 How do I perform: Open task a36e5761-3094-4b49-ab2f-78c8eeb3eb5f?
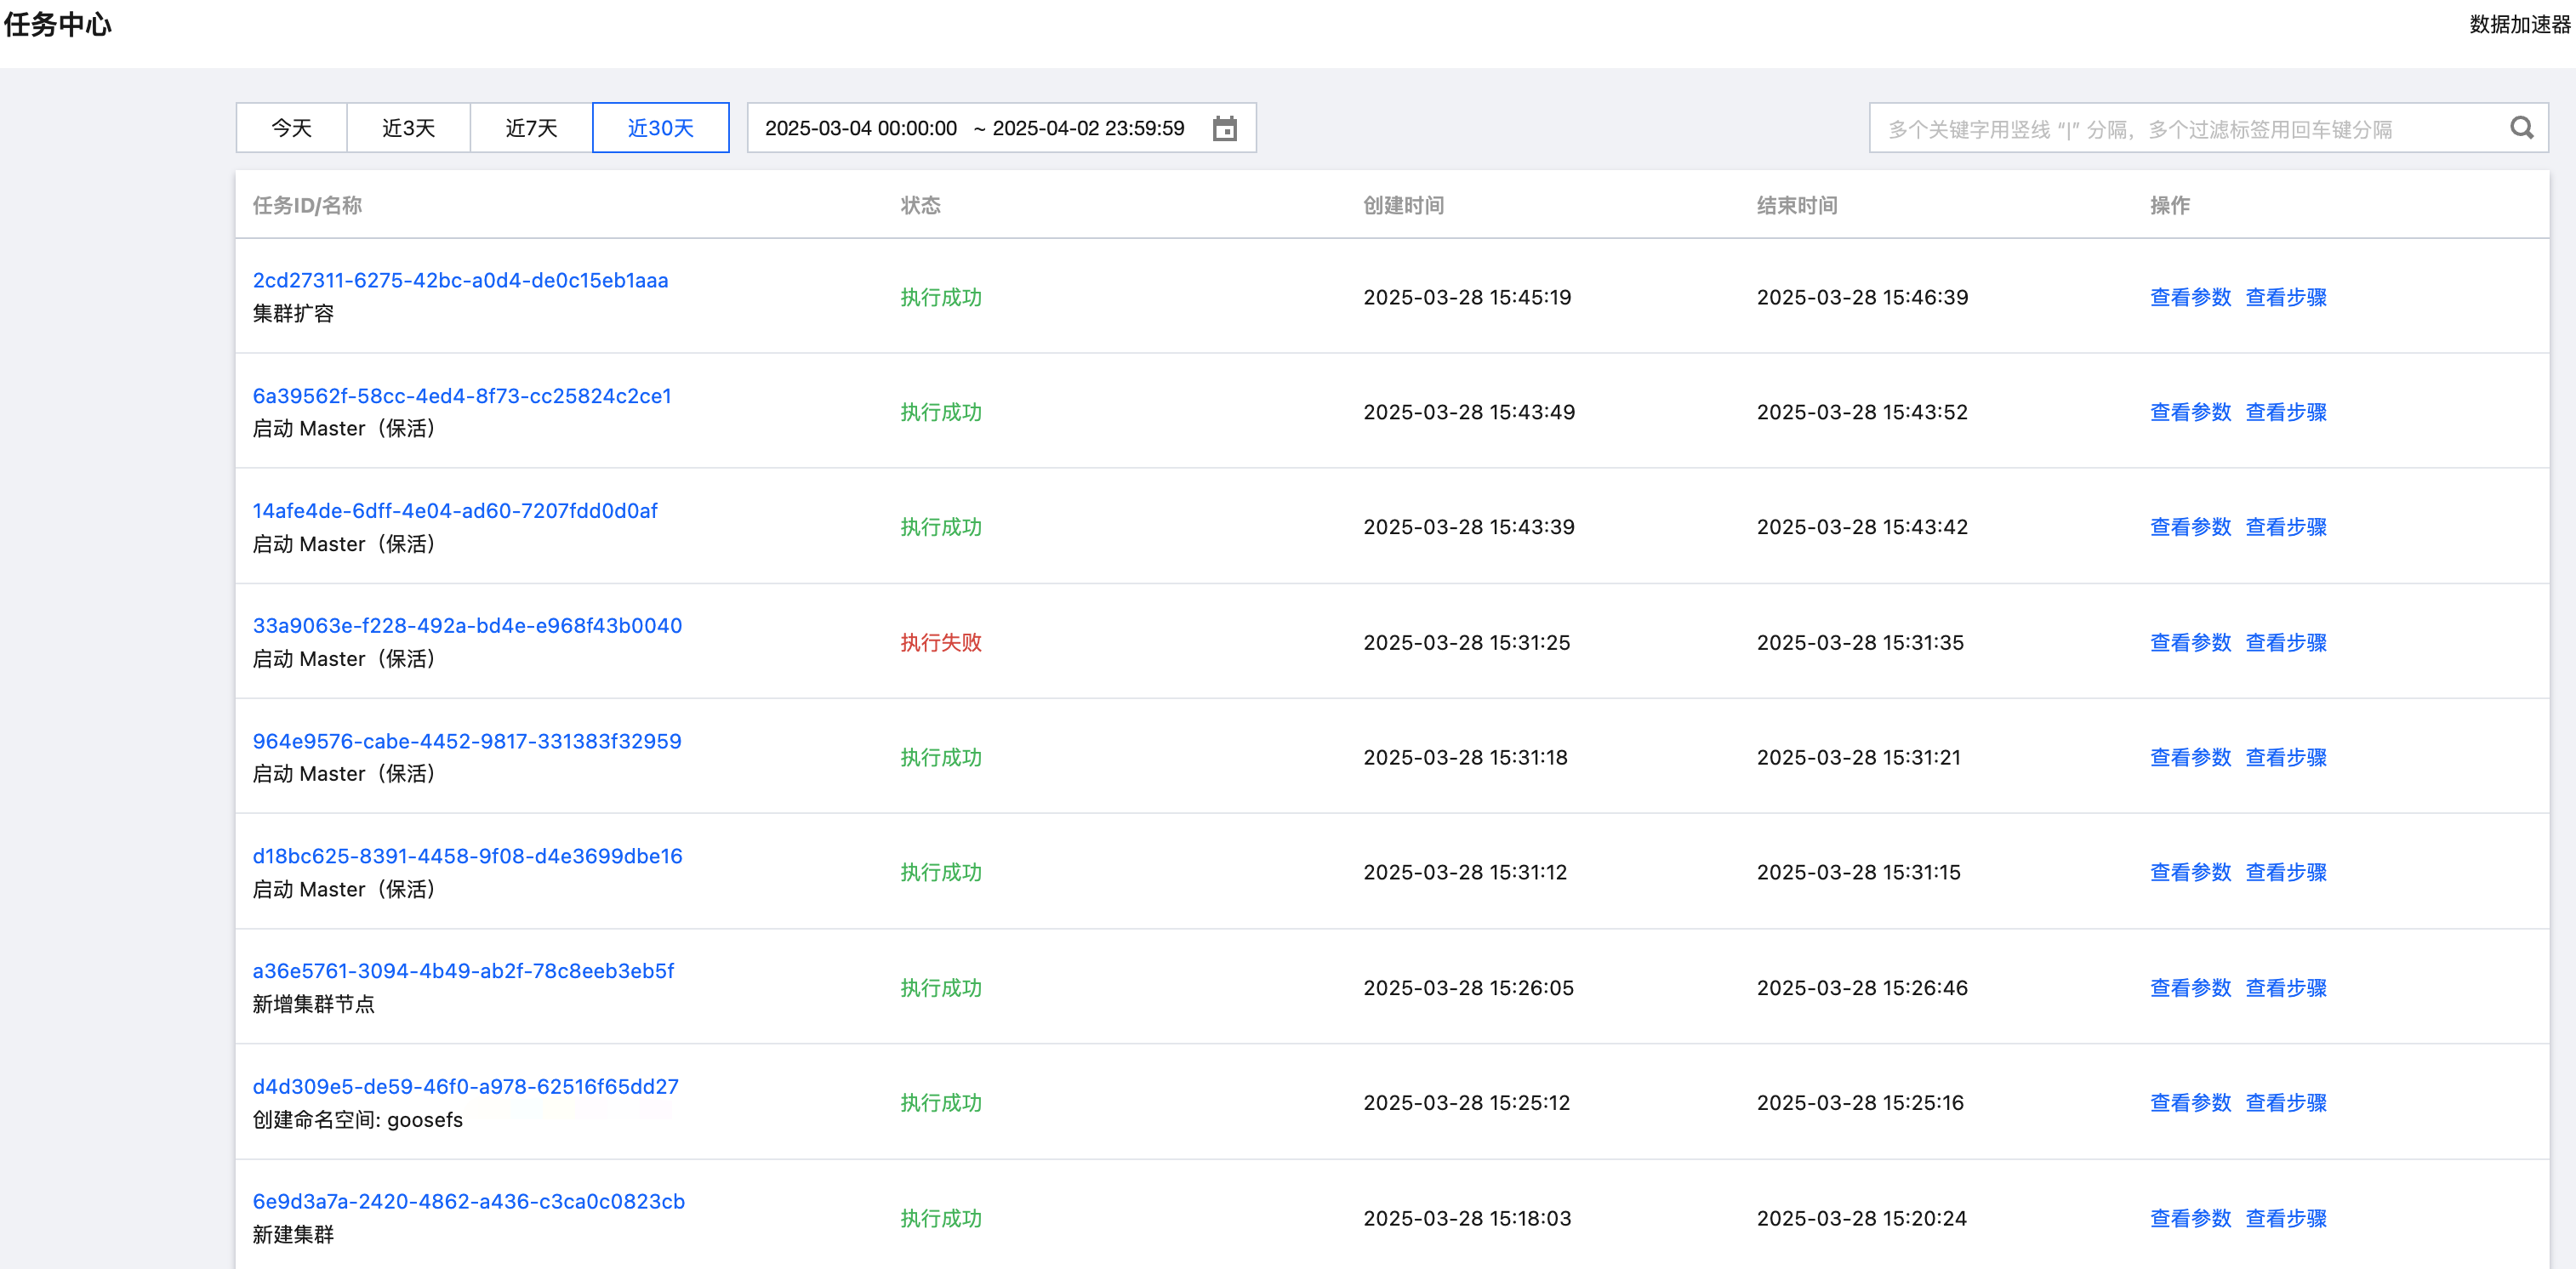pos(463,971)
